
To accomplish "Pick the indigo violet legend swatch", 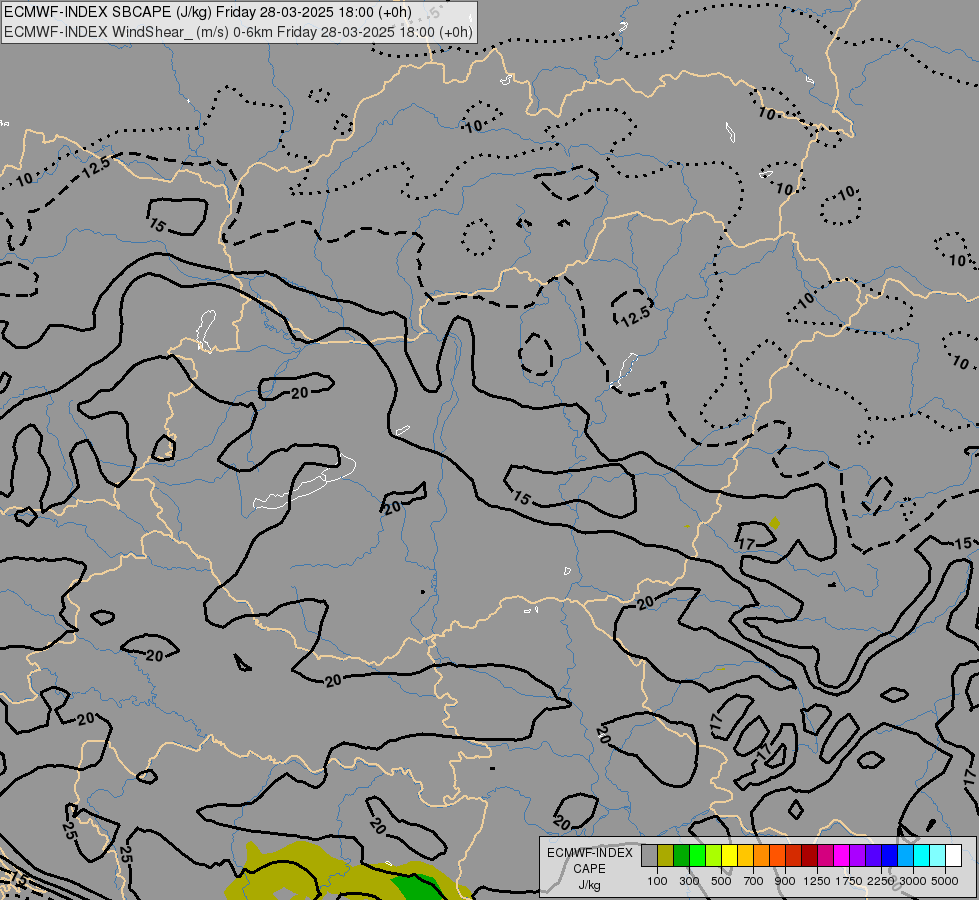I will coord(873,856).
